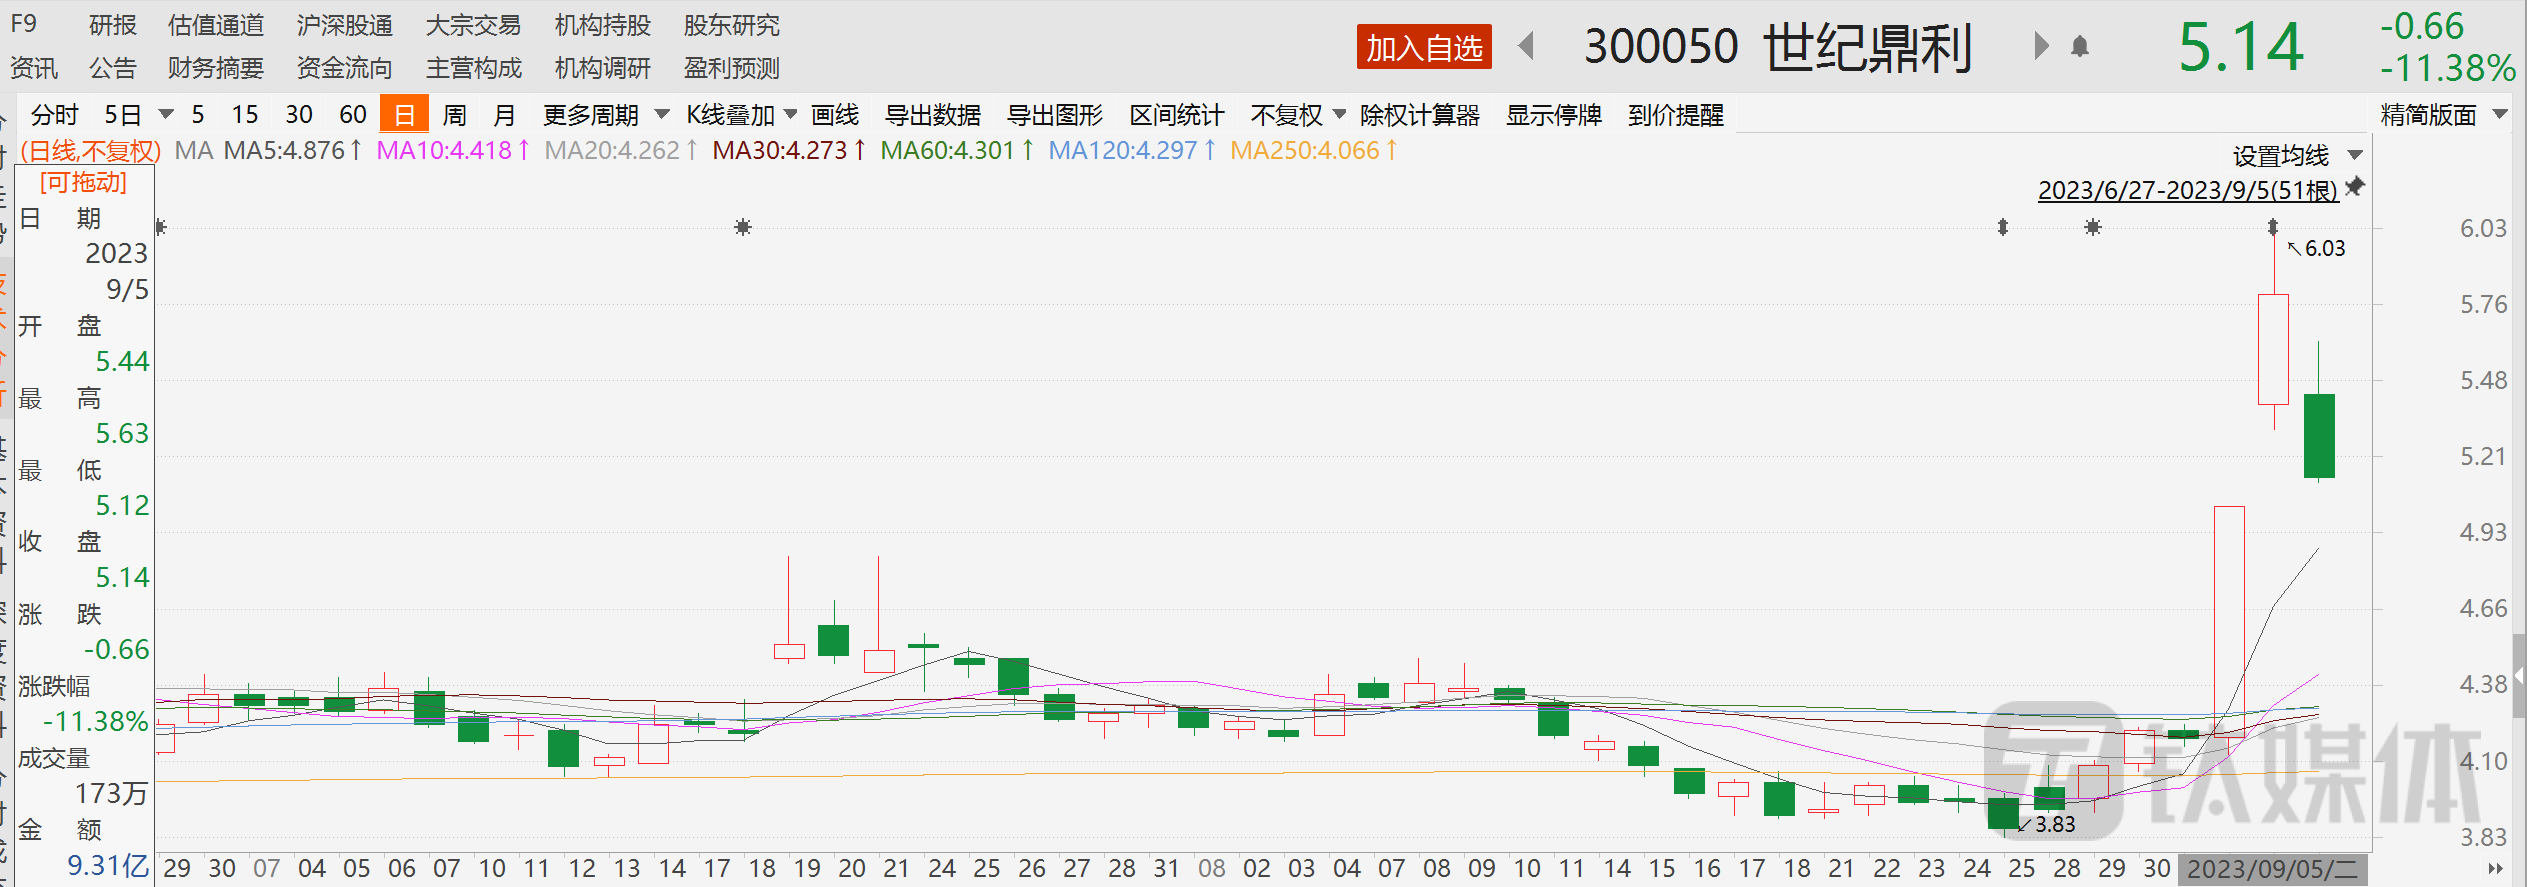Click the starburst event marker above July 18
Screen dimensions: 2527x887
click(742, 227)
